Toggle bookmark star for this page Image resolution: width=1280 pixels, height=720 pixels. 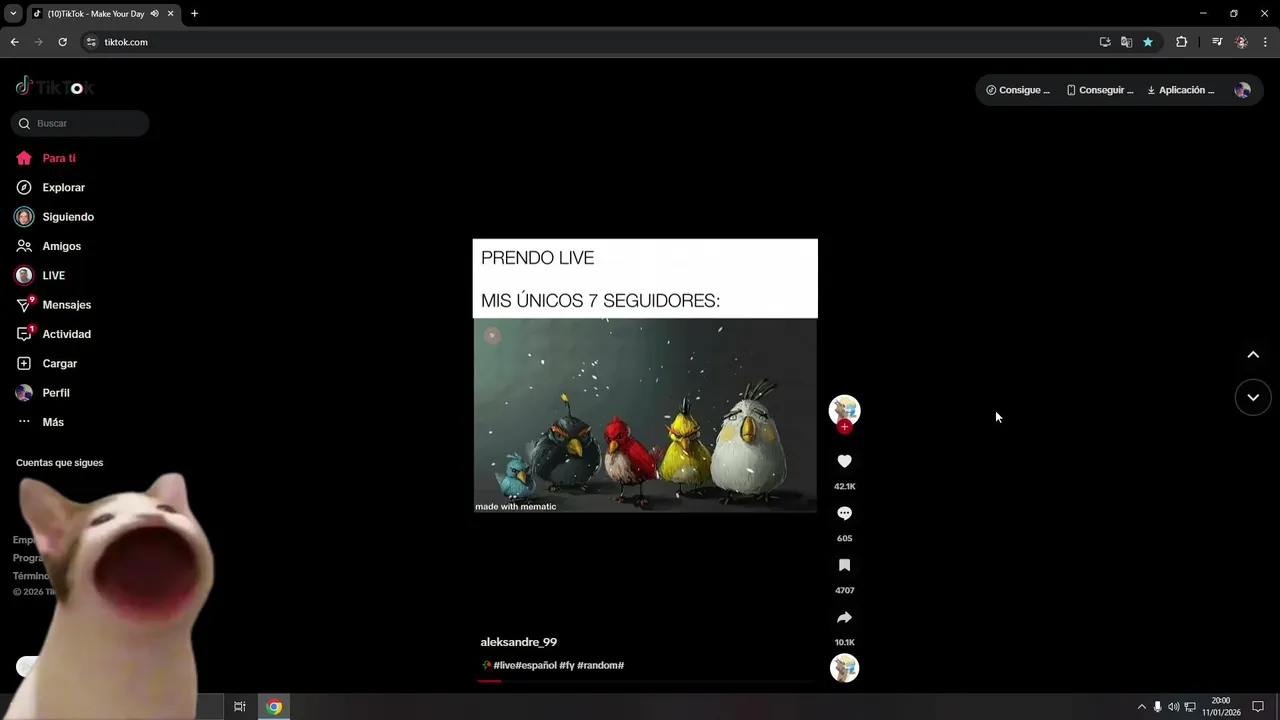(x=1148, y=42)
